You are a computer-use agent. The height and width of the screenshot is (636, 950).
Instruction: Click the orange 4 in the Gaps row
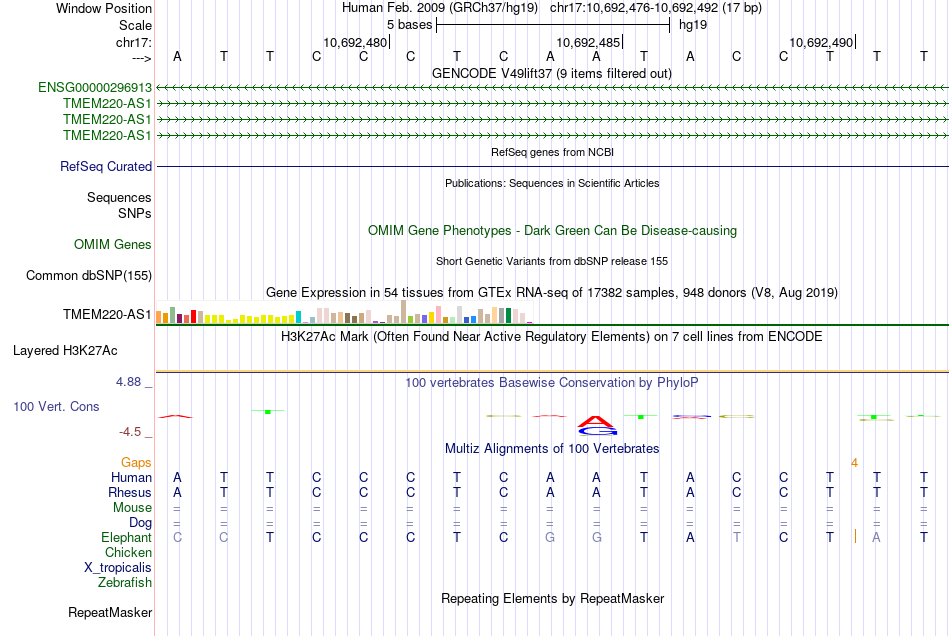[x=854, y=463]
